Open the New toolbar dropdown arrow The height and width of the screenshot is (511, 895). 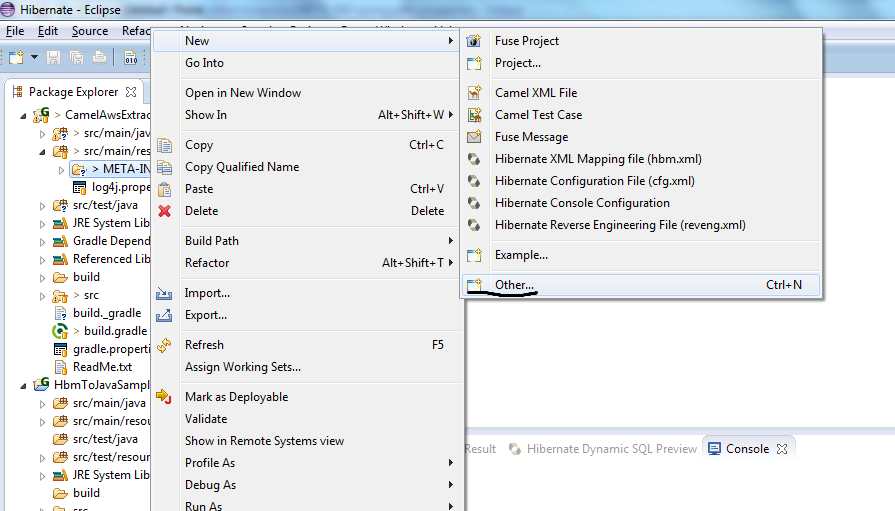(x=34, y=57)
